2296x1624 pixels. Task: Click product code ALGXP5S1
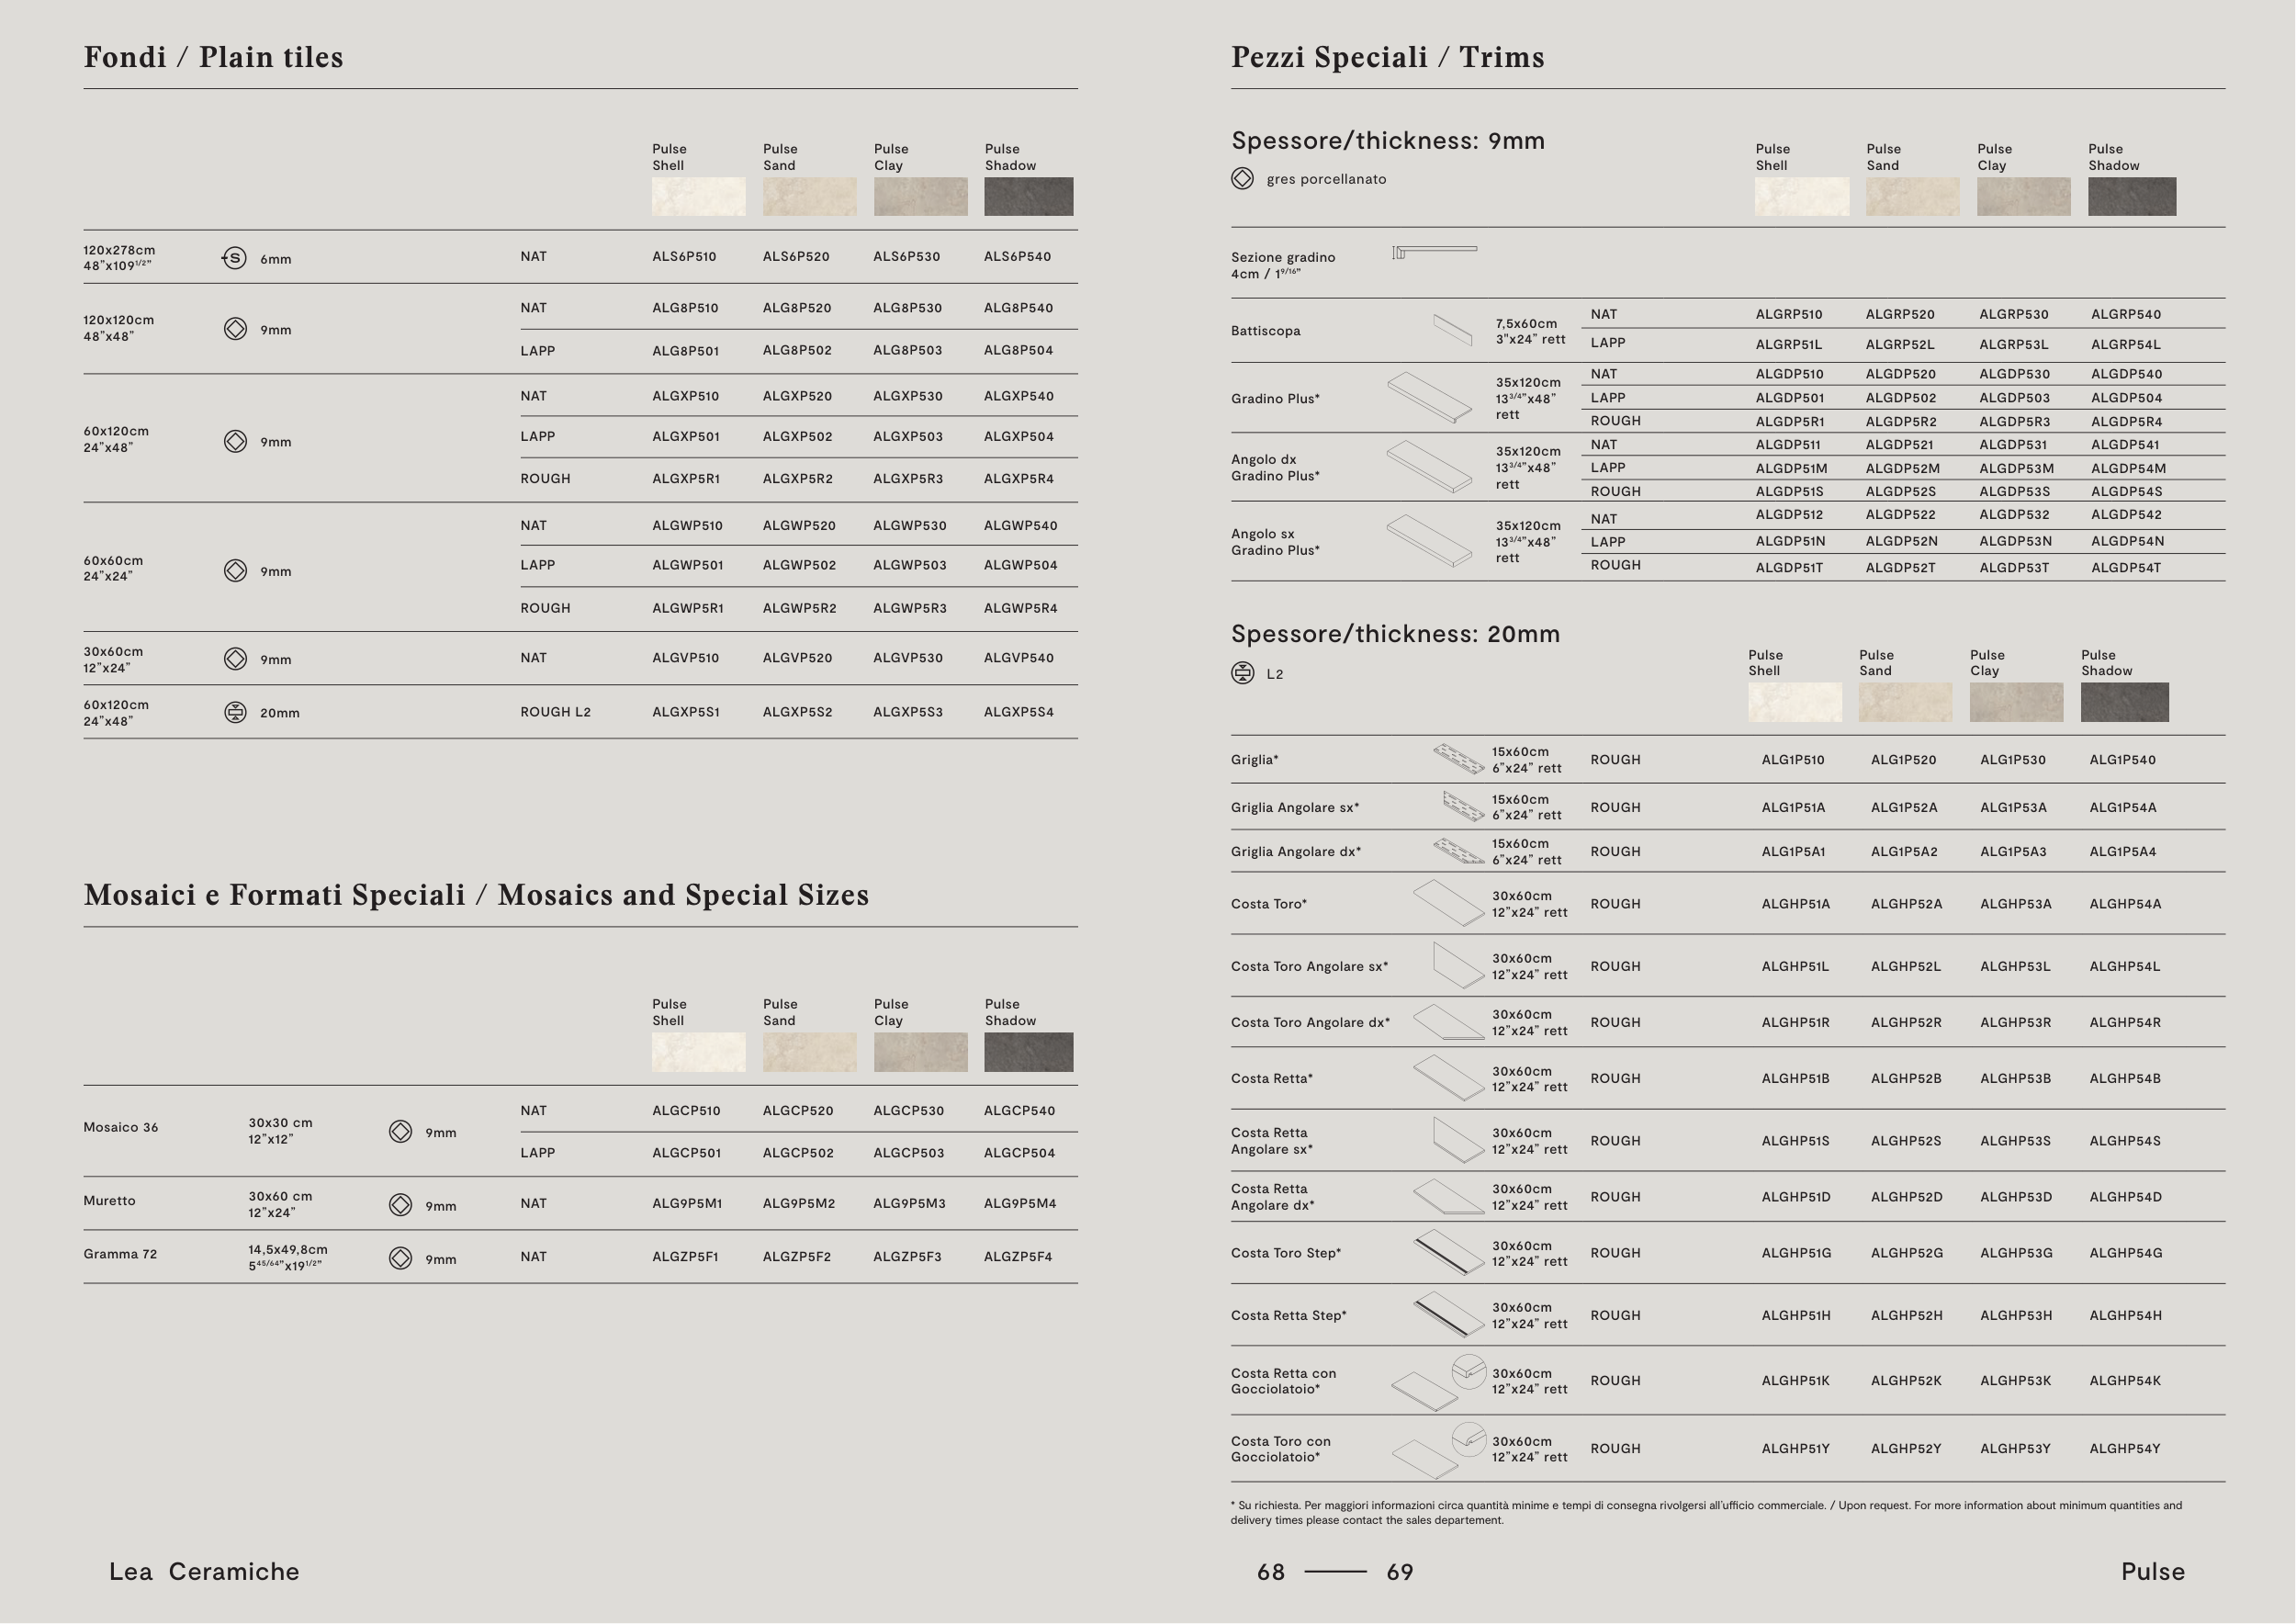(x=685, y=712)
